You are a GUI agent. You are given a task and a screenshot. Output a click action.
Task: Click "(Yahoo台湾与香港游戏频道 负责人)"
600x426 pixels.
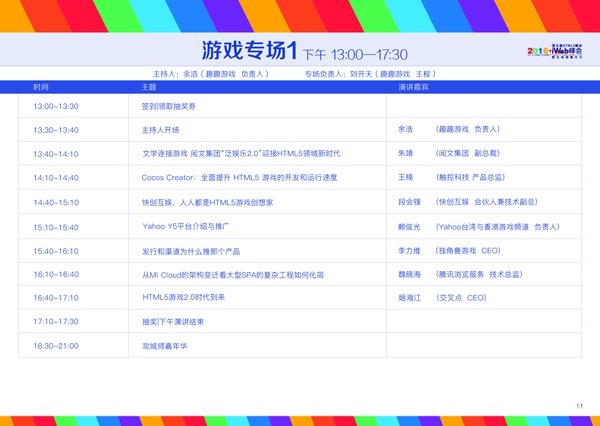coord(497,227)
